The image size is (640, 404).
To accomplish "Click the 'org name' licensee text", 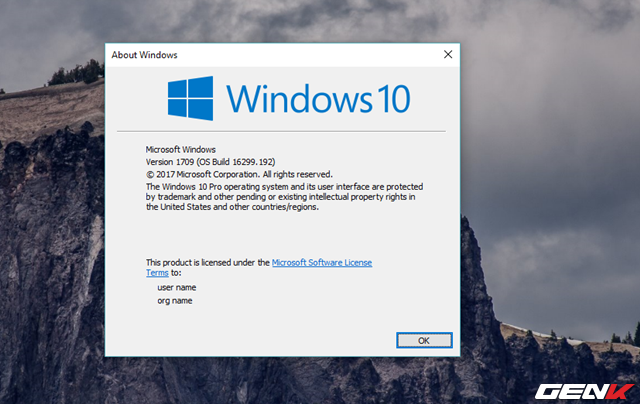I will pyautogui.click(x=175, y=300).
